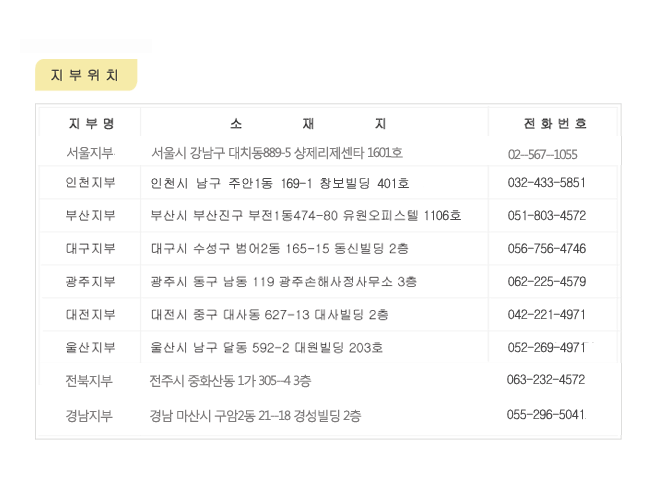Select the address 경남 마산시 구암2동 21-18
This screenshot has height=492, width=665.
220,416
